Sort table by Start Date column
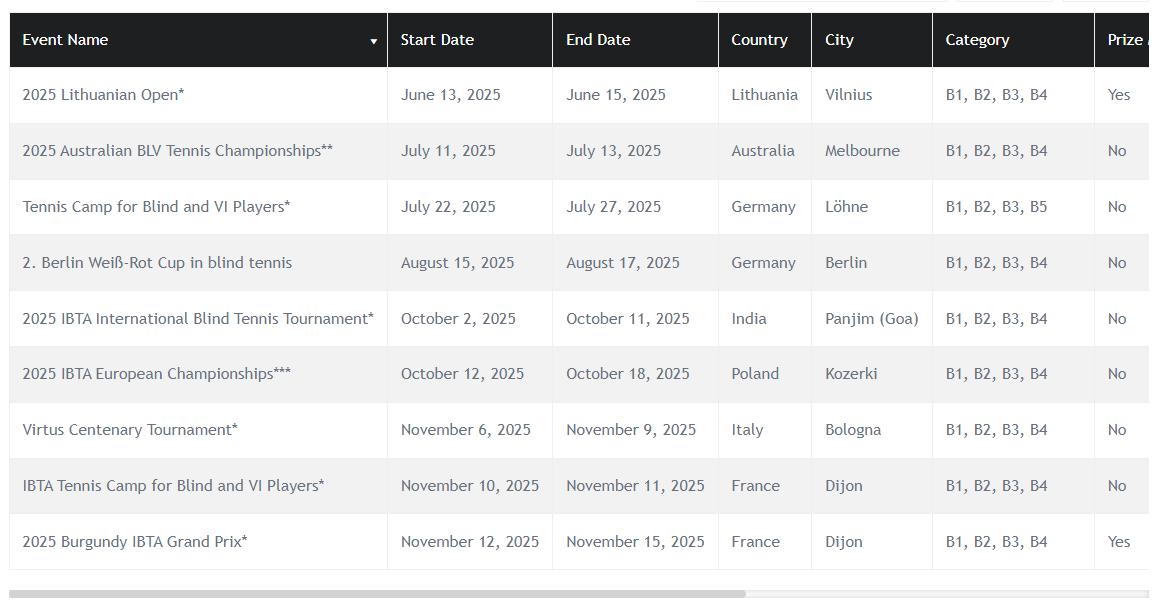The height and width of the screenshot is (609, 1158). point(437,40)
